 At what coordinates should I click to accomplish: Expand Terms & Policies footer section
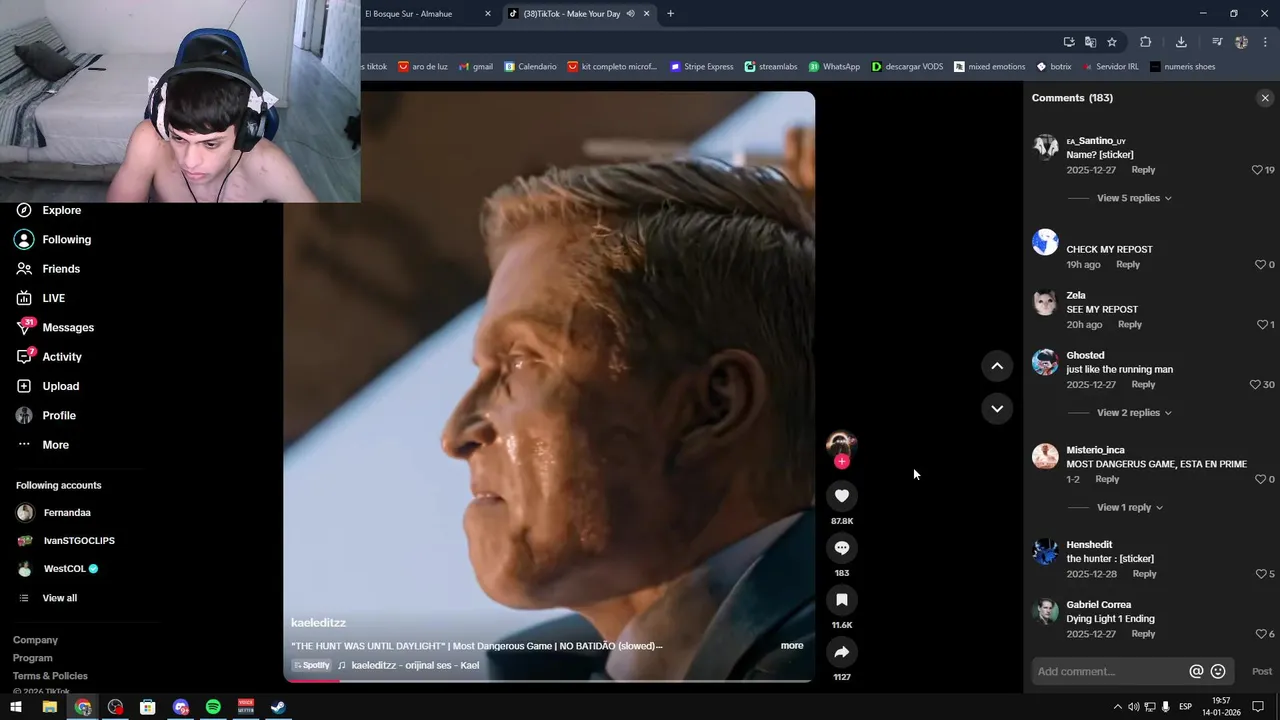50,676
